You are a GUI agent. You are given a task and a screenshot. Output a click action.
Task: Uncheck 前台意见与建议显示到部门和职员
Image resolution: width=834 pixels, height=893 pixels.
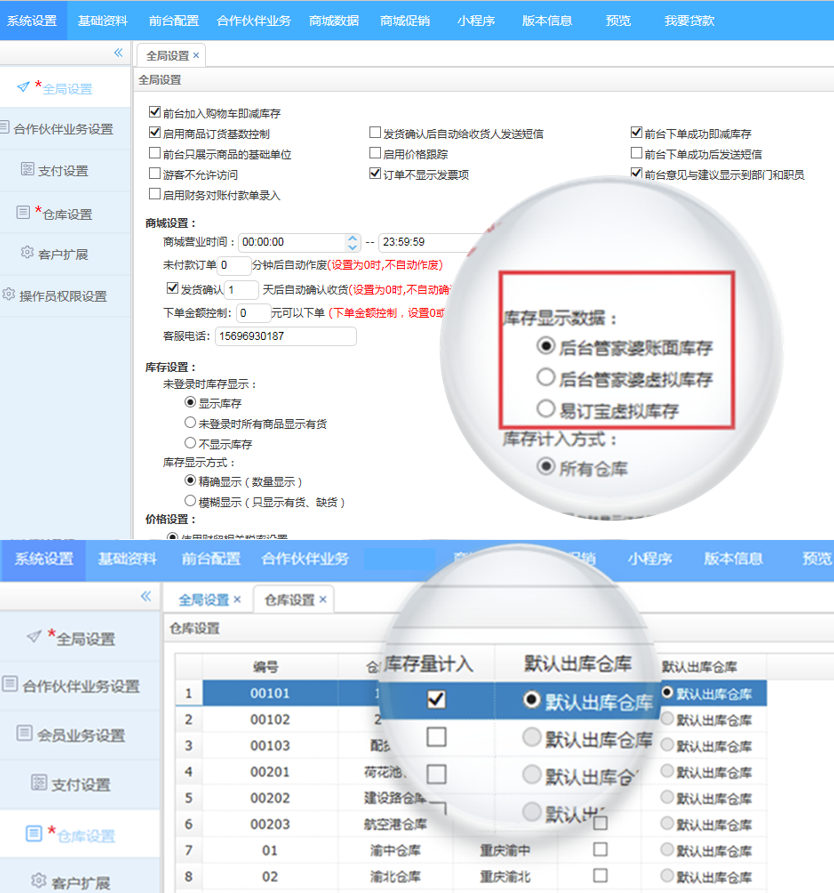pos(636,173)
